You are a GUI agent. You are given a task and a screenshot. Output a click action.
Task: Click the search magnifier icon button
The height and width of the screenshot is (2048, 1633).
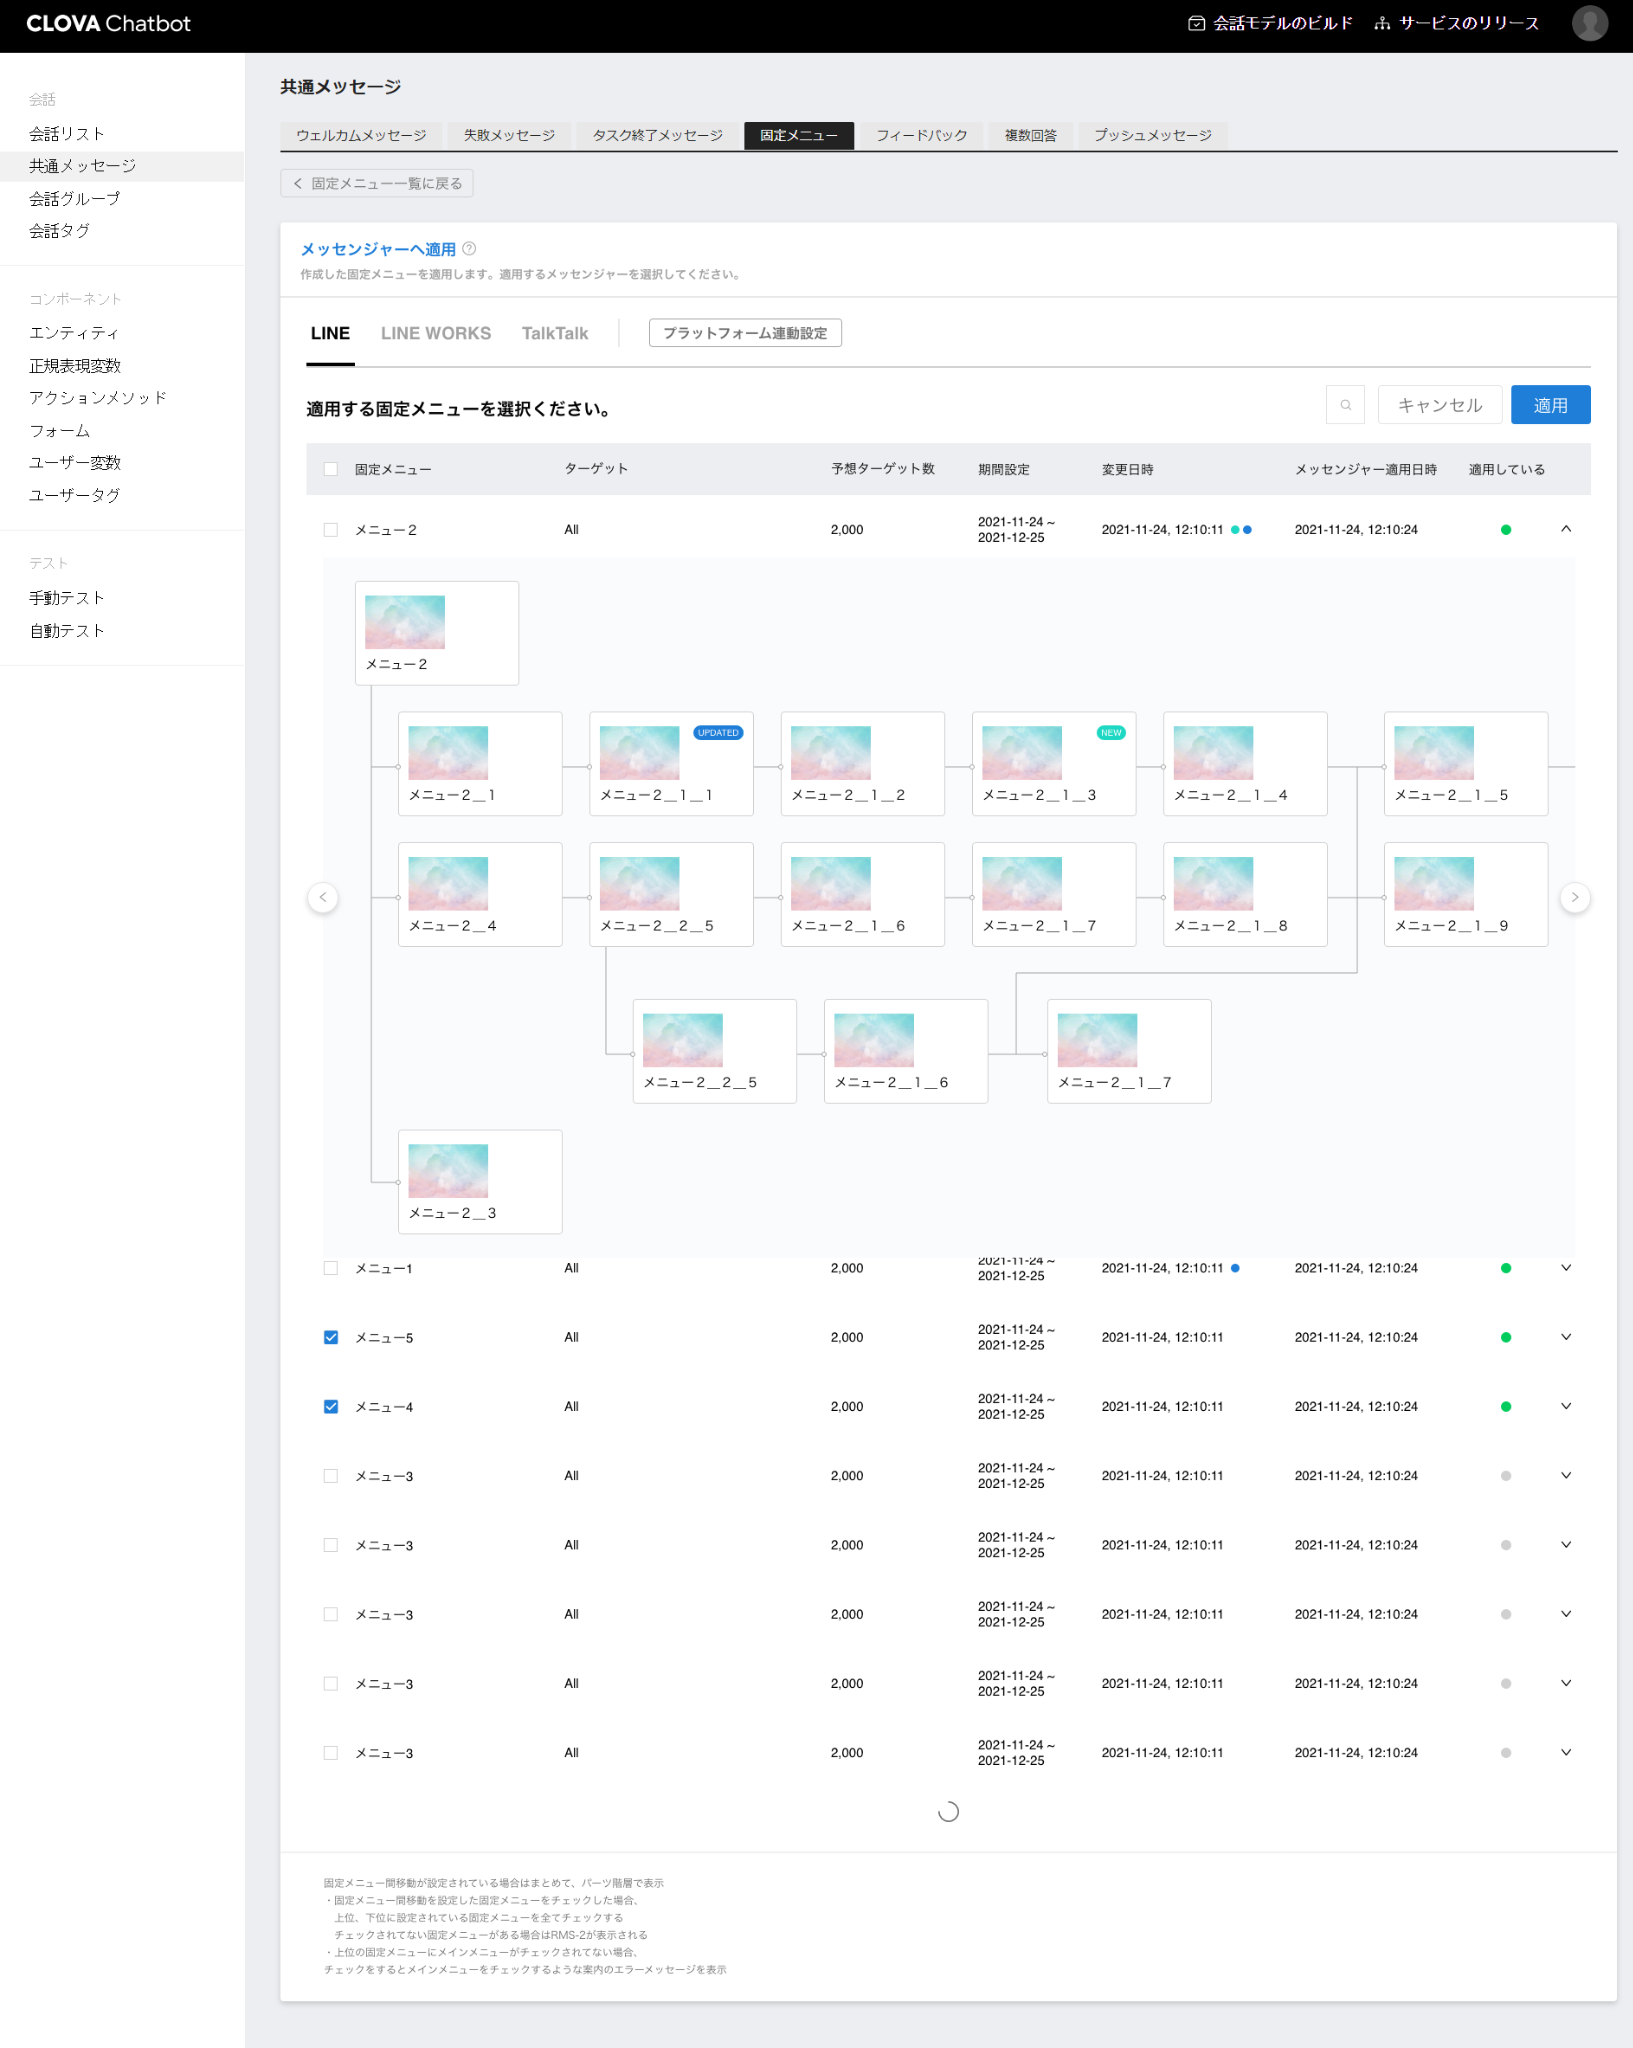click(x=1345, y=405)
